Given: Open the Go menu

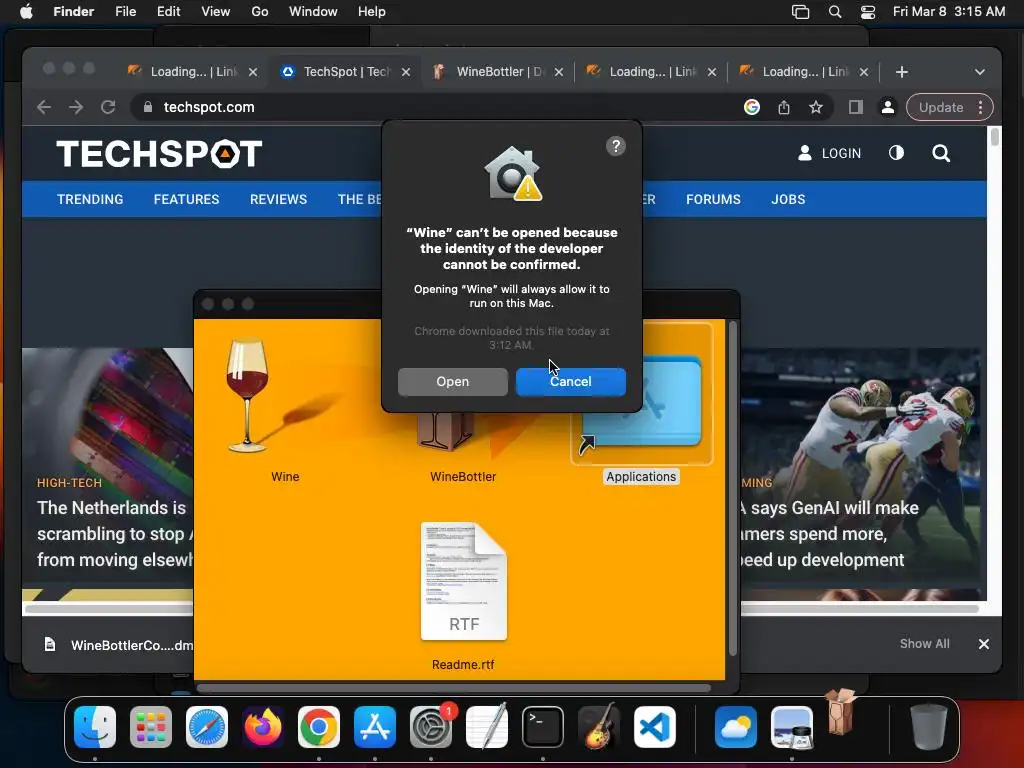Looking at the screenshot, I should (260, 12).
